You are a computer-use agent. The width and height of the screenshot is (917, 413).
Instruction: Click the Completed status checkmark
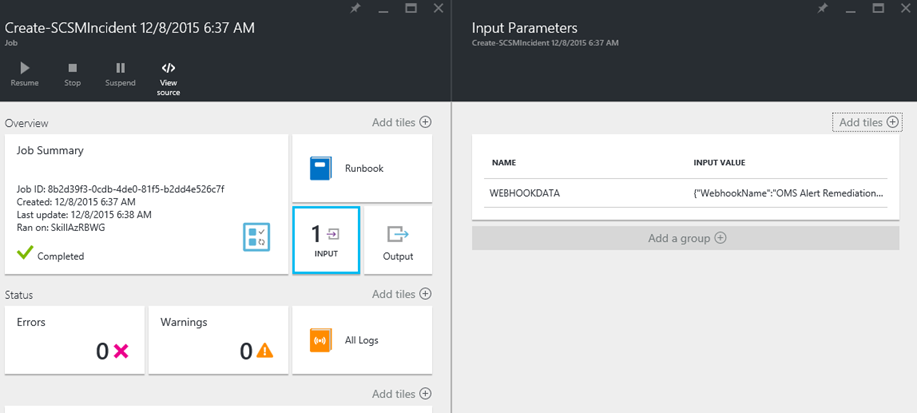click(x=24, y=255)
